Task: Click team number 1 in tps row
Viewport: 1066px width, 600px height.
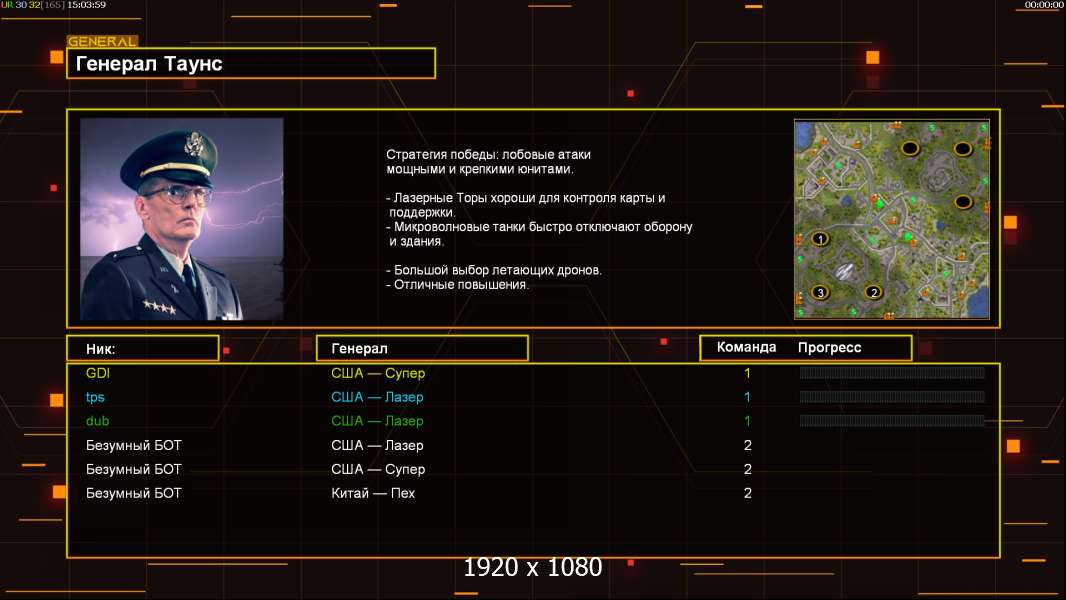Action: point(747,397)
